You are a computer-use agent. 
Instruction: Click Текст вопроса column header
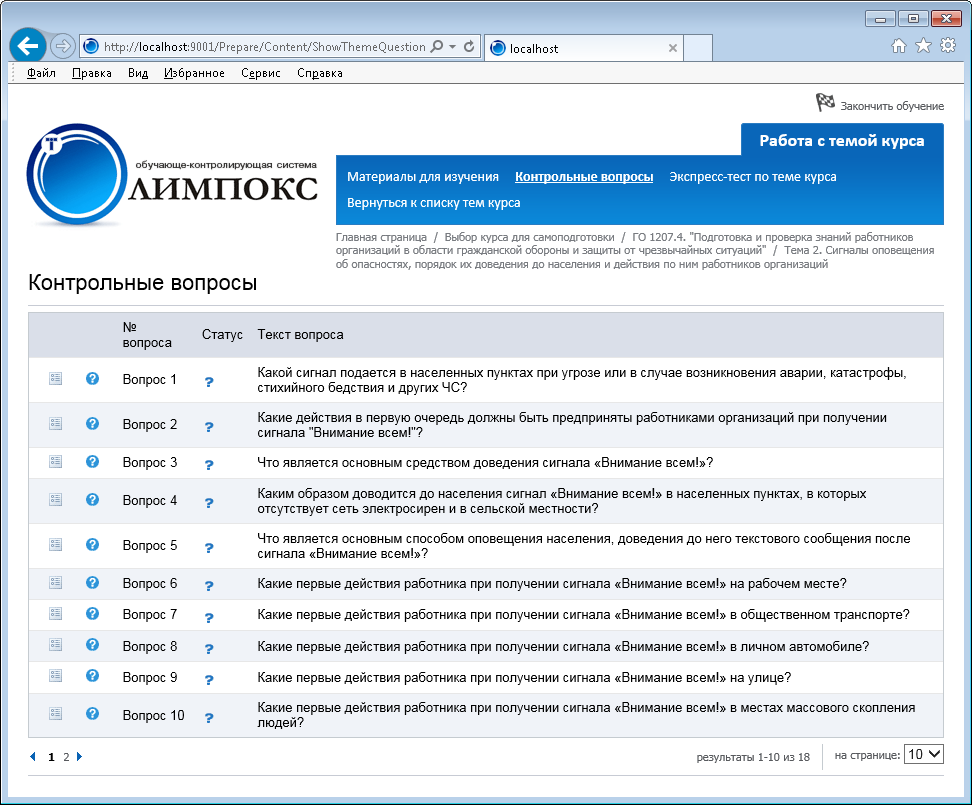coord(300,335)
